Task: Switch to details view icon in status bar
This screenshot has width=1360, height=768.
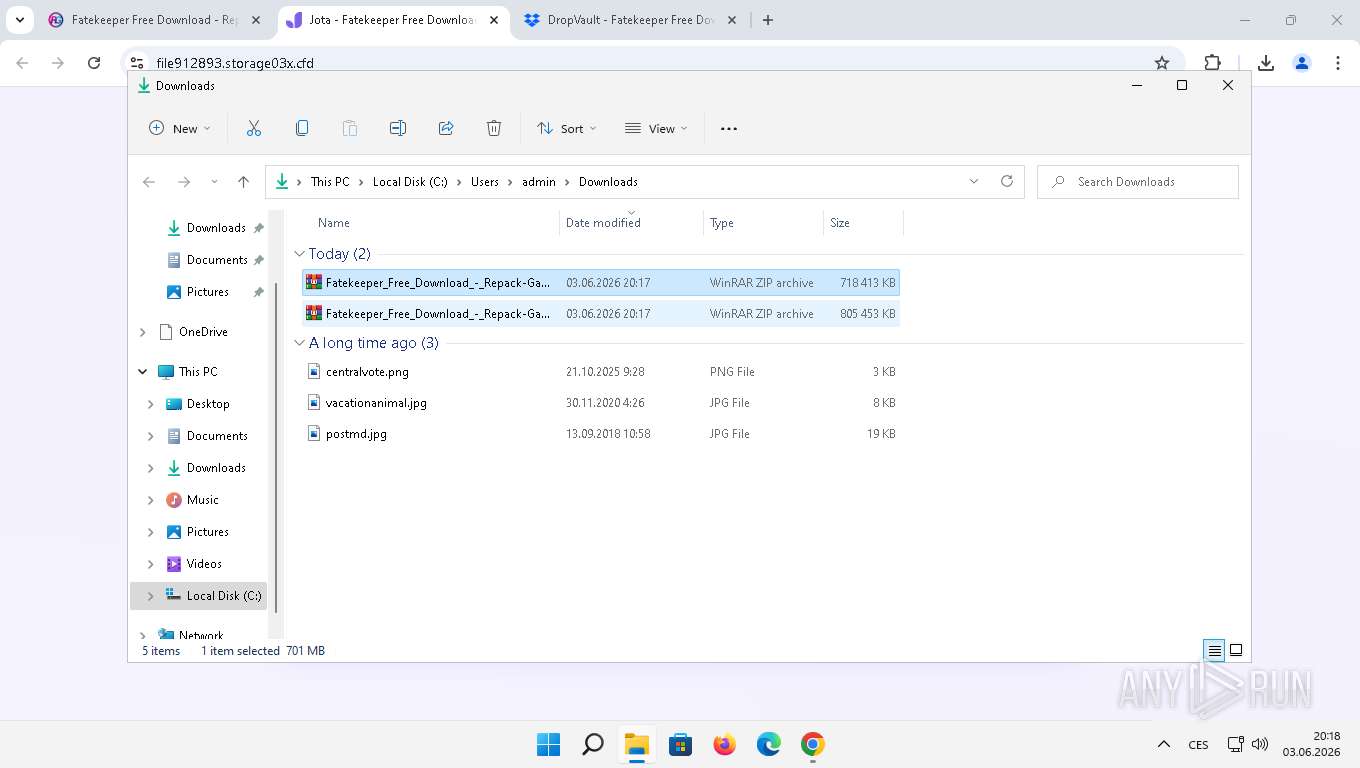Action: pos(1215,651)
